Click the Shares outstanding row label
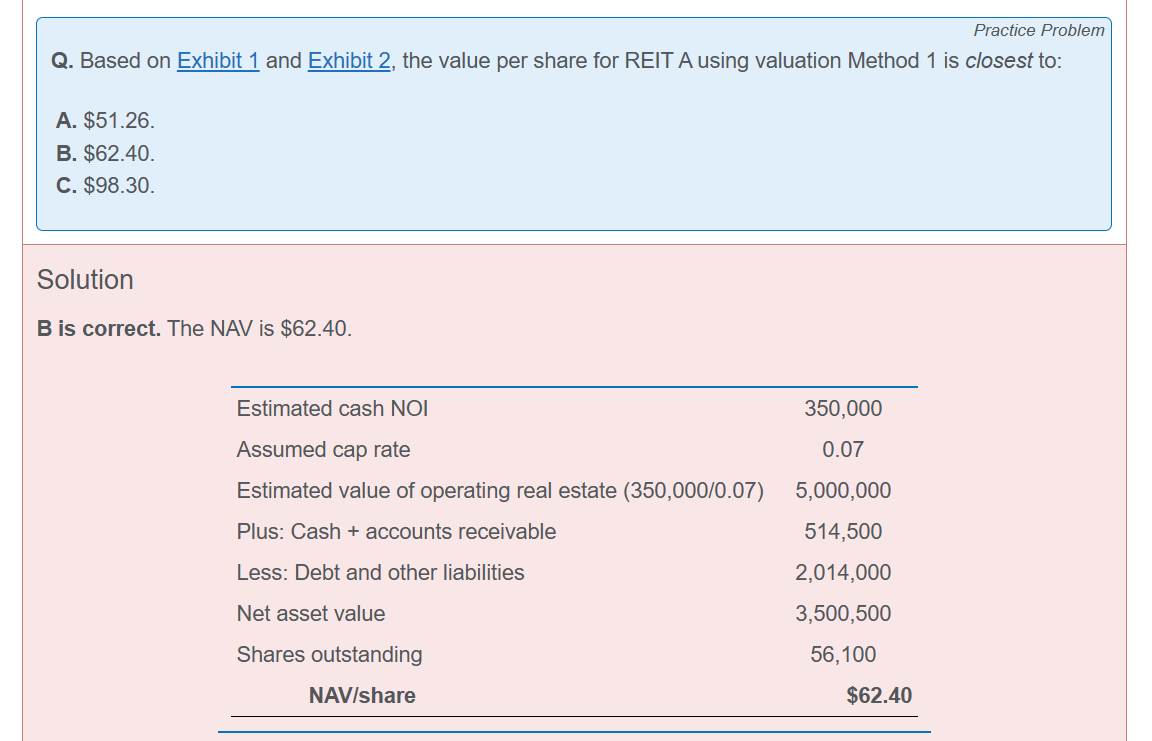Image resolution: width=1152 pixels, height=741 pixels. click(x=329, y=655)
